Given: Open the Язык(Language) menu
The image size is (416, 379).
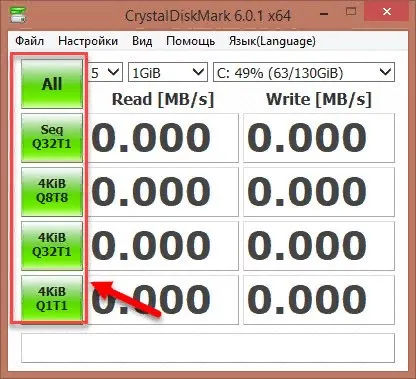Looking at the screenshot, I should [272, 41].
